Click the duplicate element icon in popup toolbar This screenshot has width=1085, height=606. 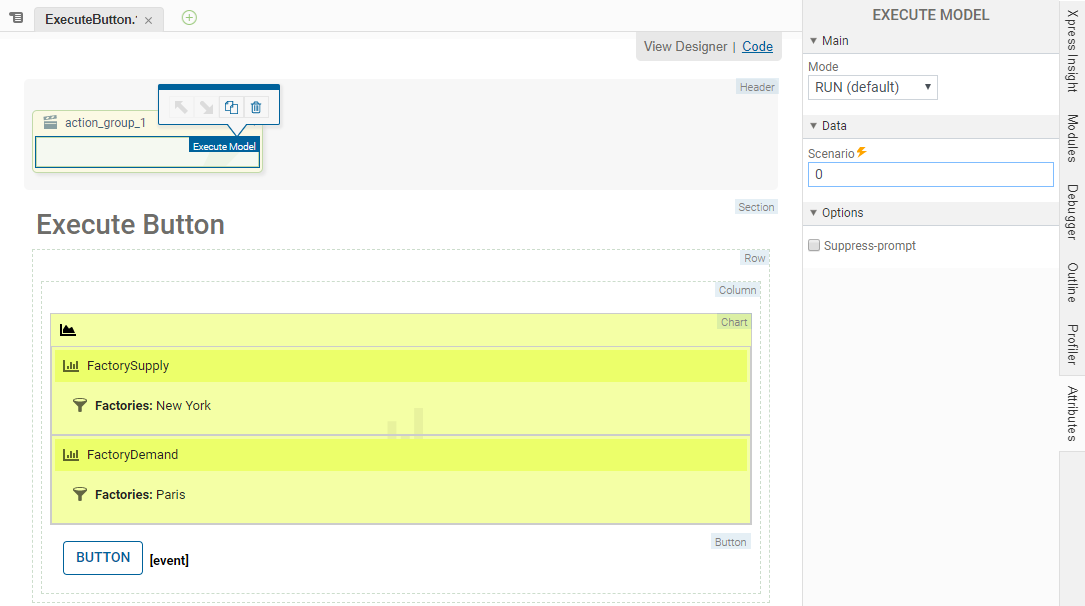pyautogui.click(x=231, y=108)
